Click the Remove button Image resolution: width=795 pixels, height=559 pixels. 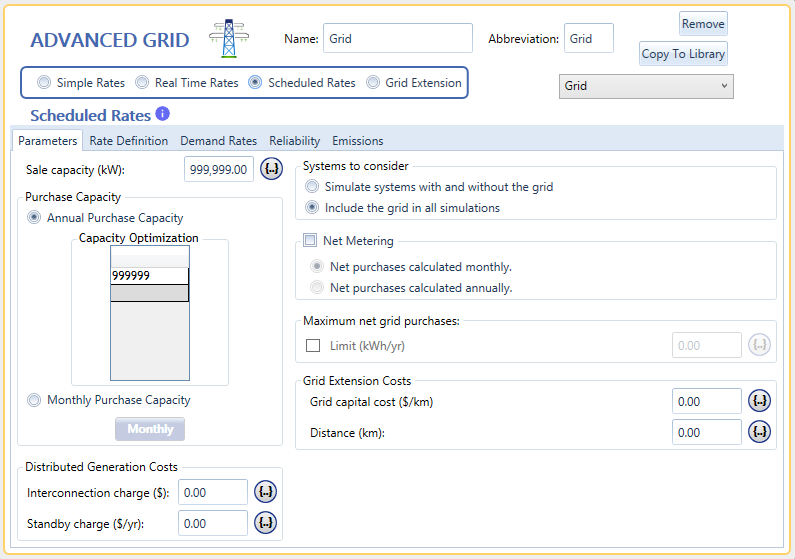[703, 24]
